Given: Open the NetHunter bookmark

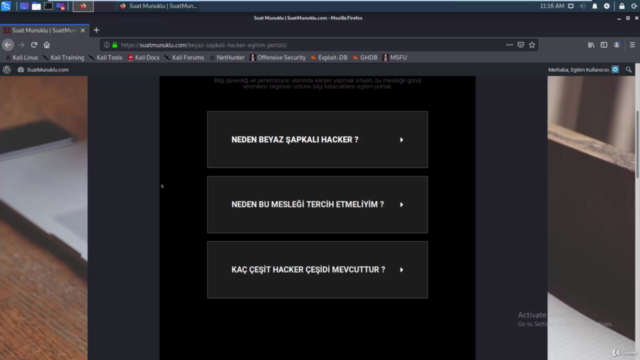Looking at the screenshot, I should pos(227,58).
